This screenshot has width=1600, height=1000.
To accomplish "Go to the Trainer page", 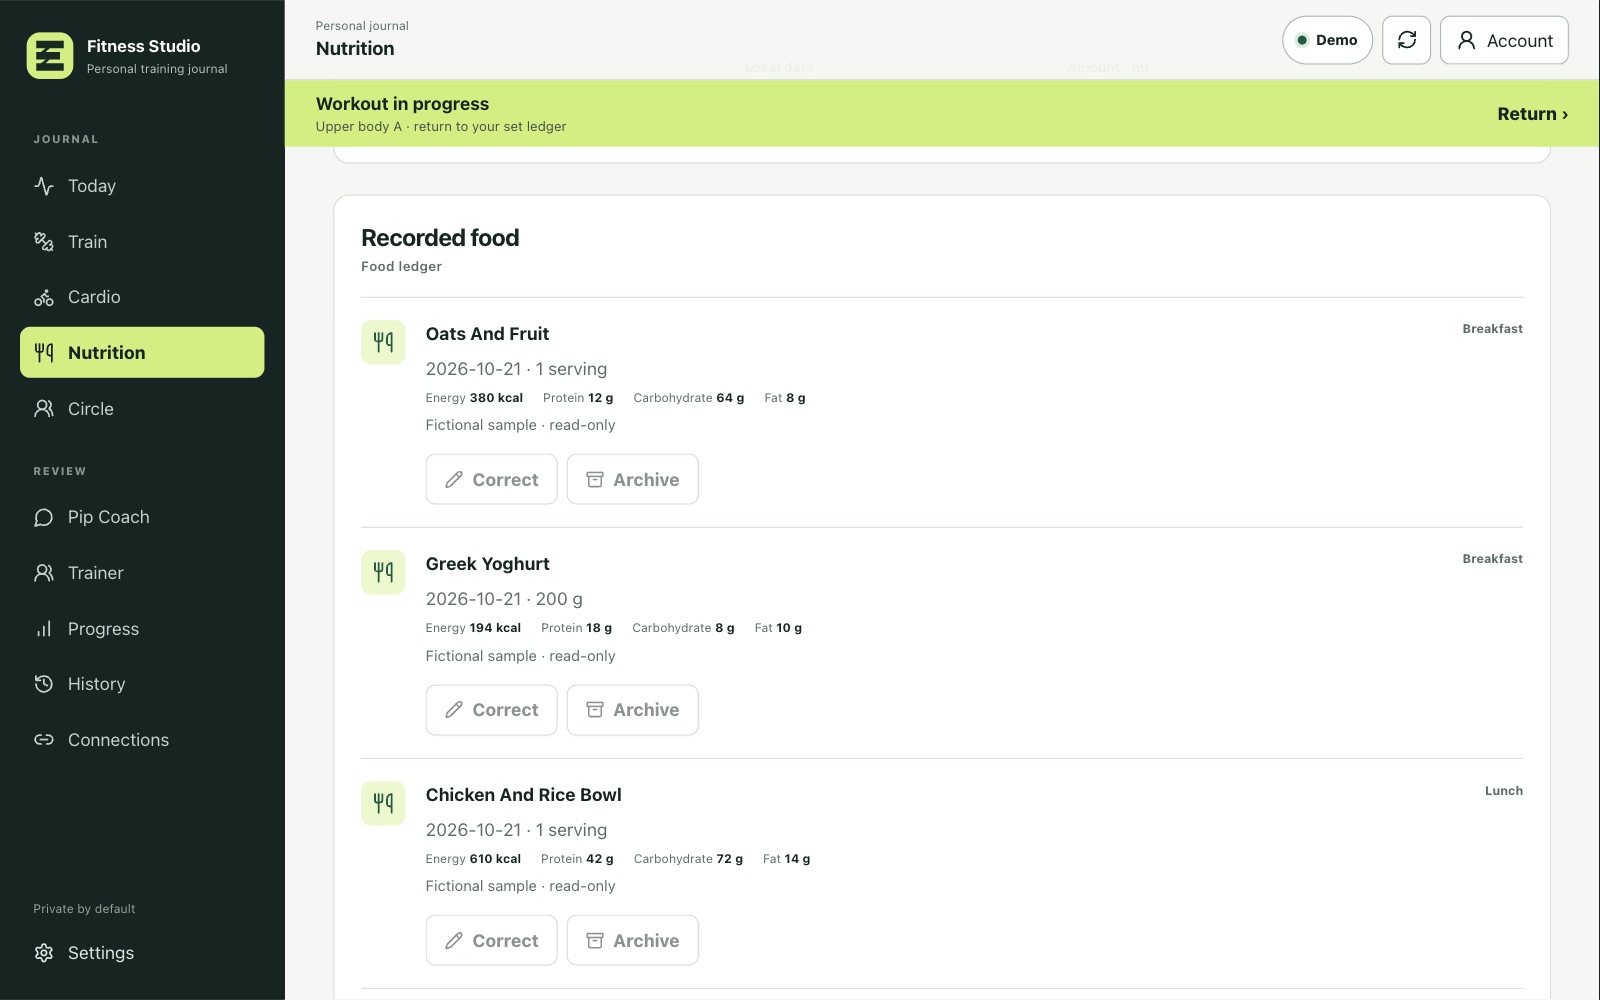I will tap(142, 573).
